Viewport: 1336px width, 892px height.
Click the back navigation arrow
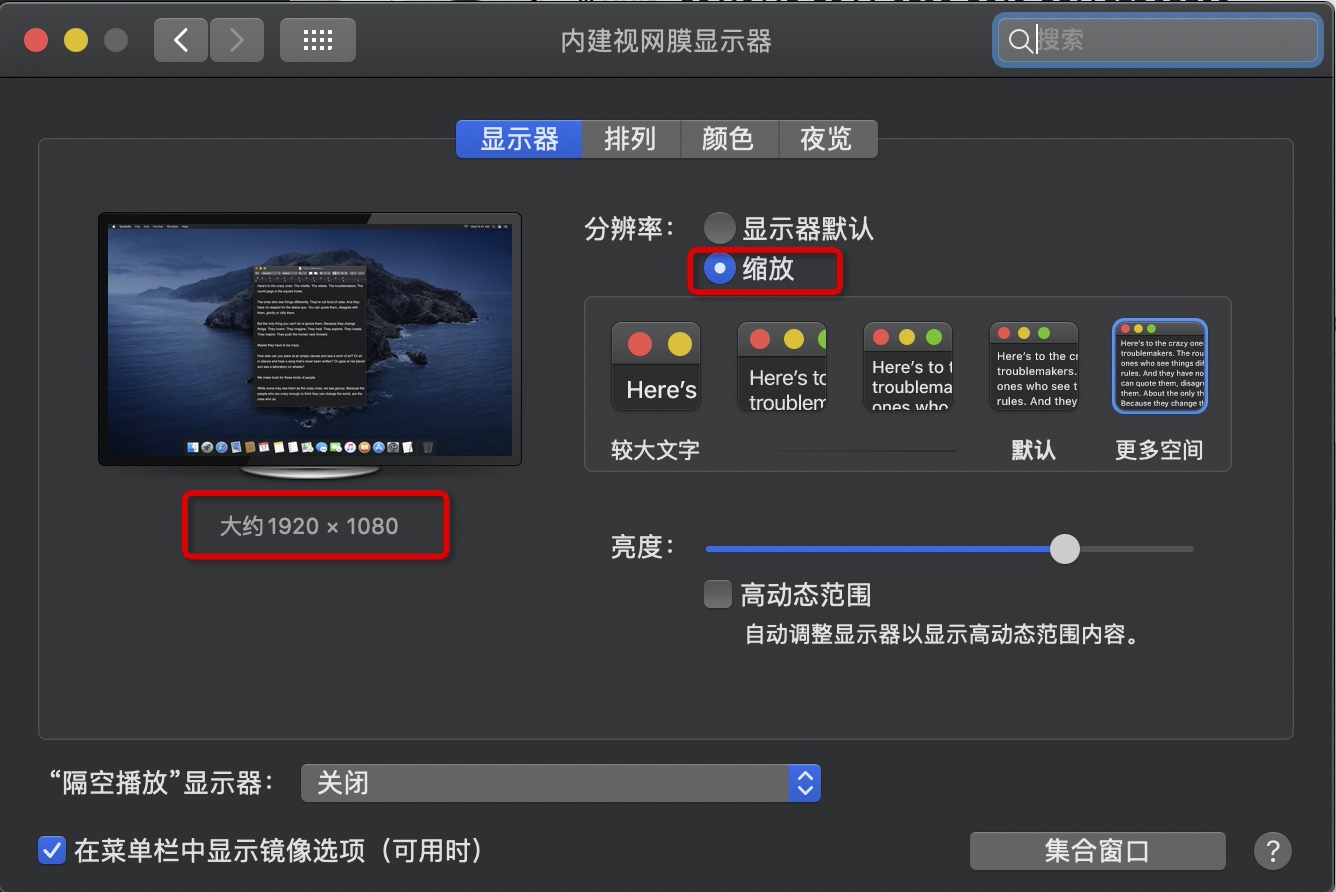pos(180,40)
